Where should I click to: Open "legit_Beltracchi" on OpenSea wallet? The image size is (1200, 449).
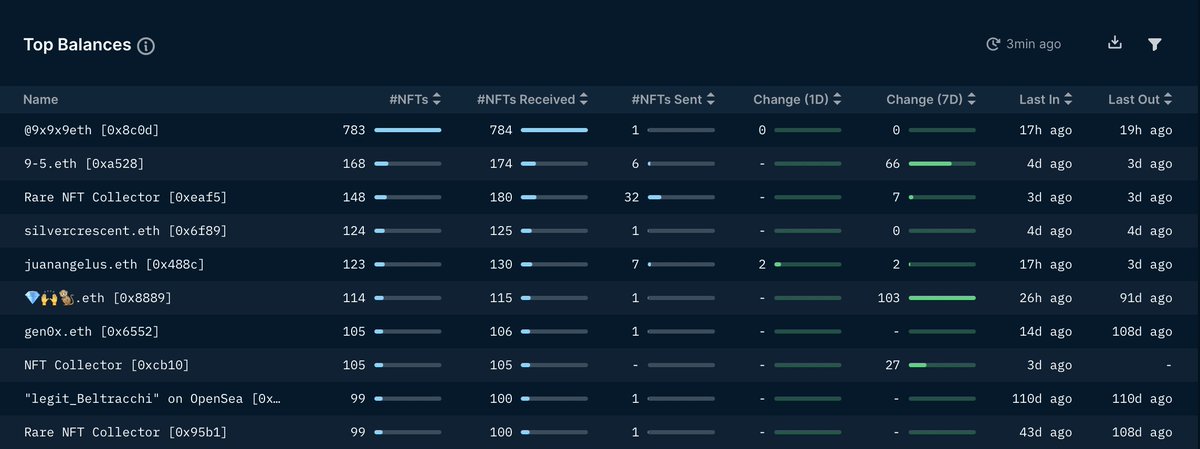pos(152,399)
